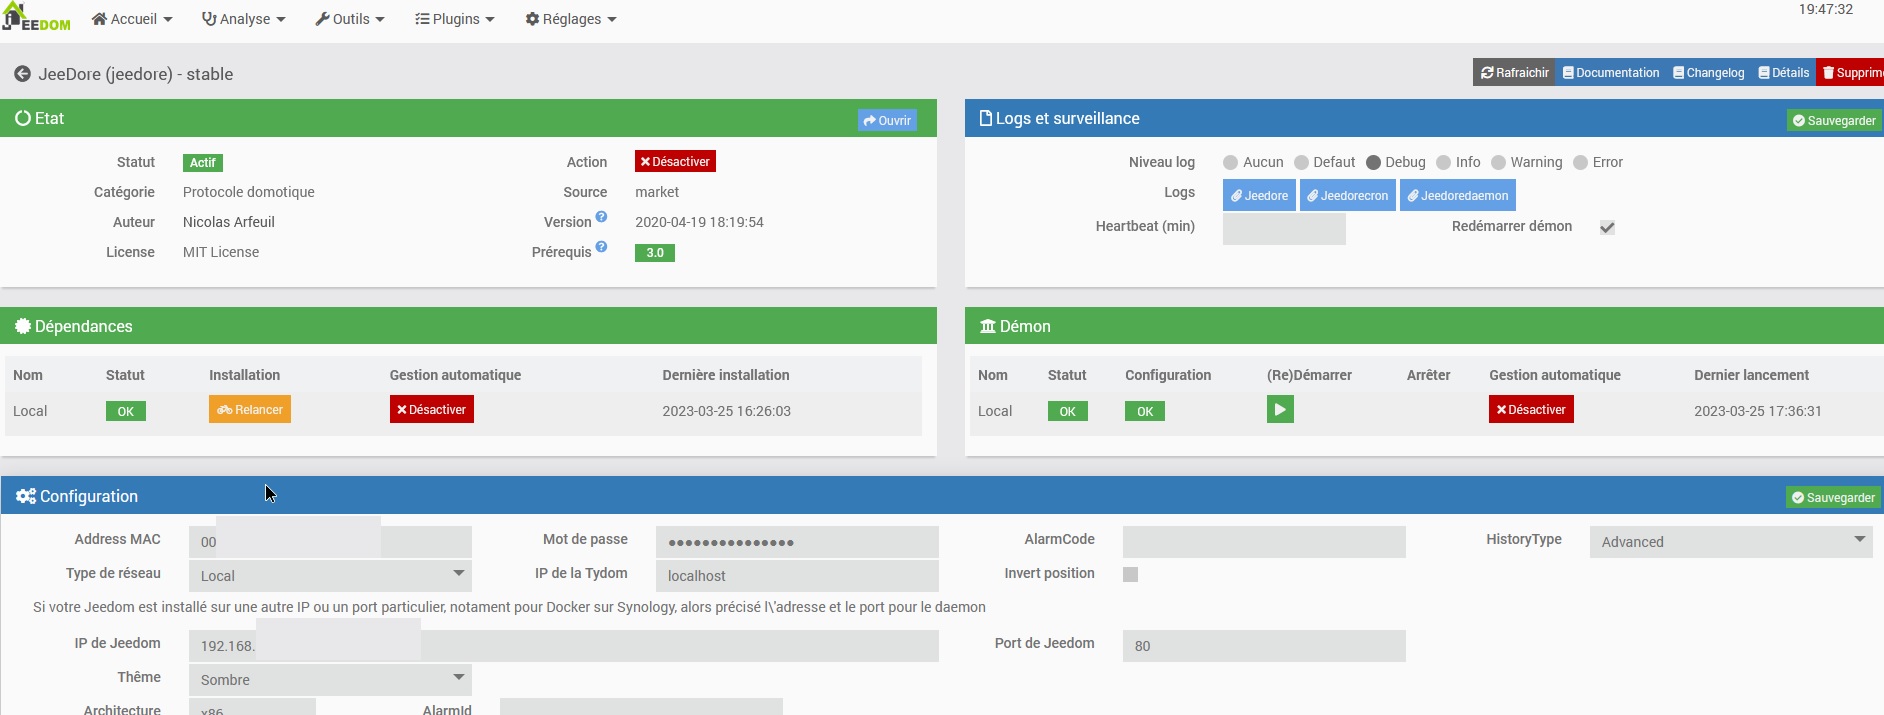Toggle the Invert position checkbox
Viewport: 1884px width, 715px height.
[x=1130, y=574]
